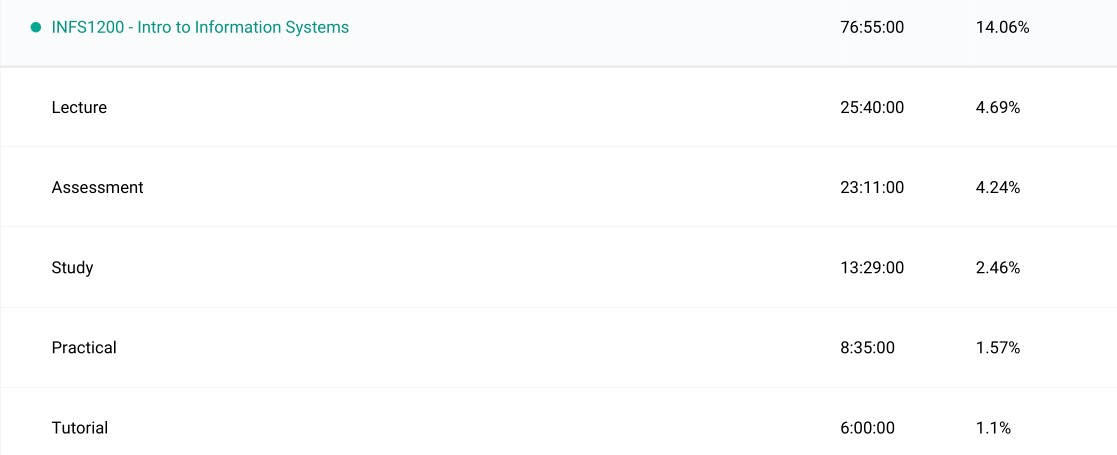The width and height of the screenshot is (1117, 455).
Task: Select the Lecture task name
Action: (x=79, y=108)
